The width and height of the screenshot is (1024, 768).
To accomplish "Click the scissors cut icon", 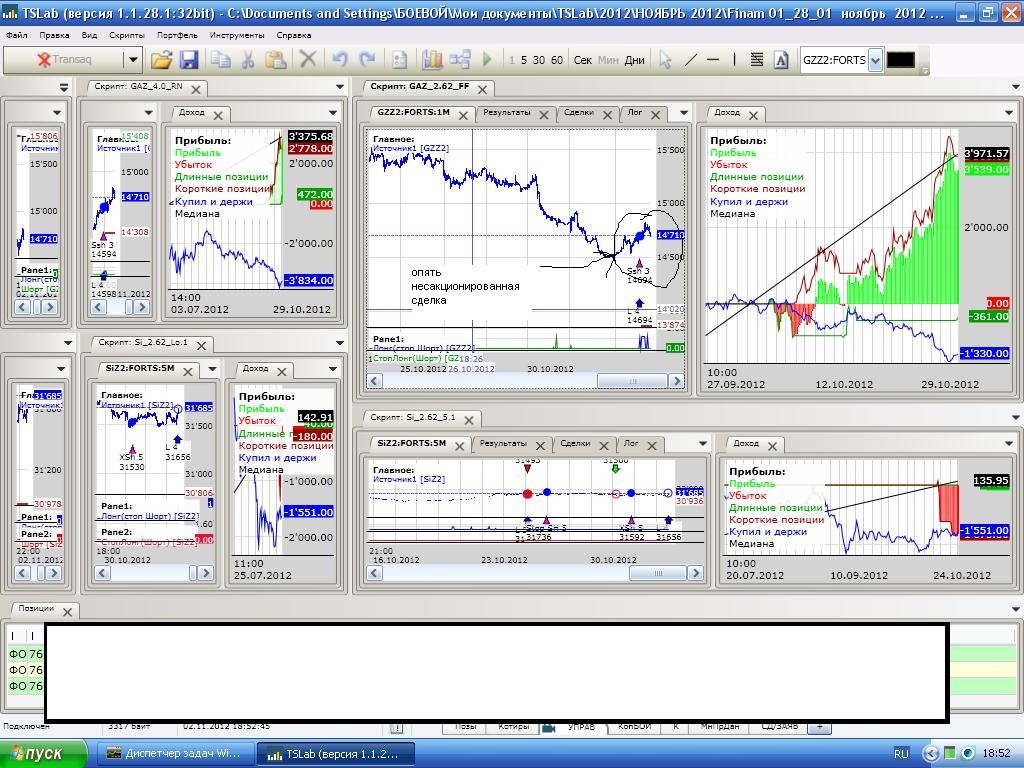I will pos(248,60).
